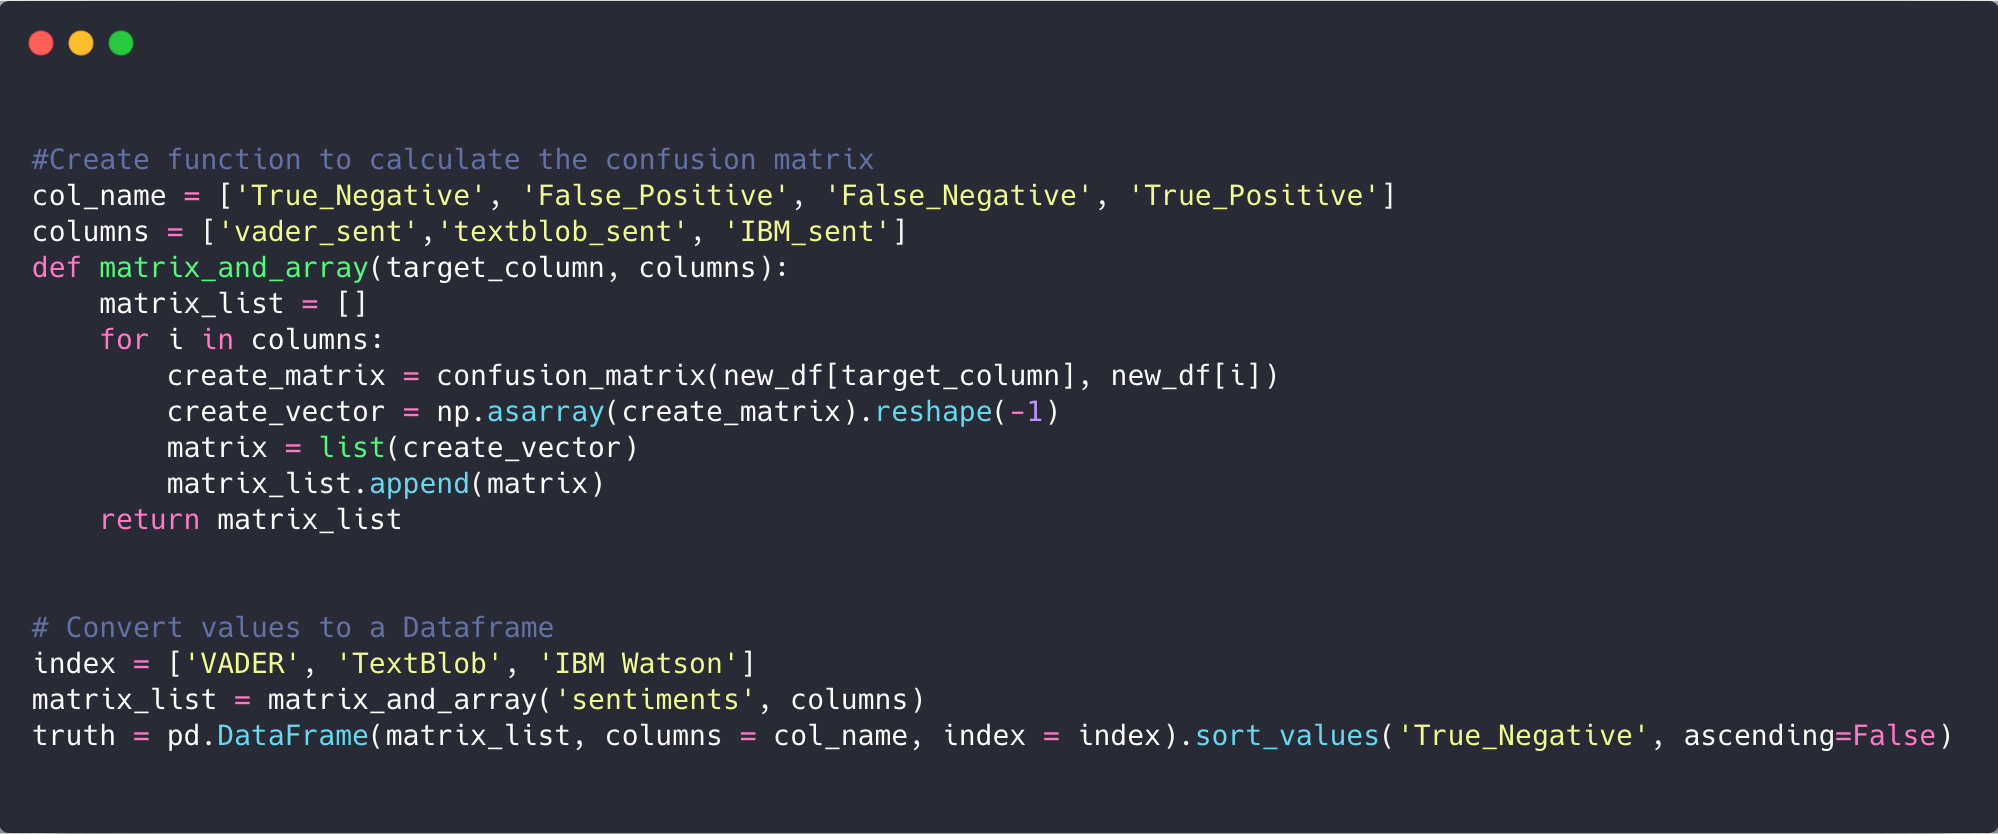Click the 'IBM Watson' string in index list
Screen dimensions: 1998x834
point(638,664)
